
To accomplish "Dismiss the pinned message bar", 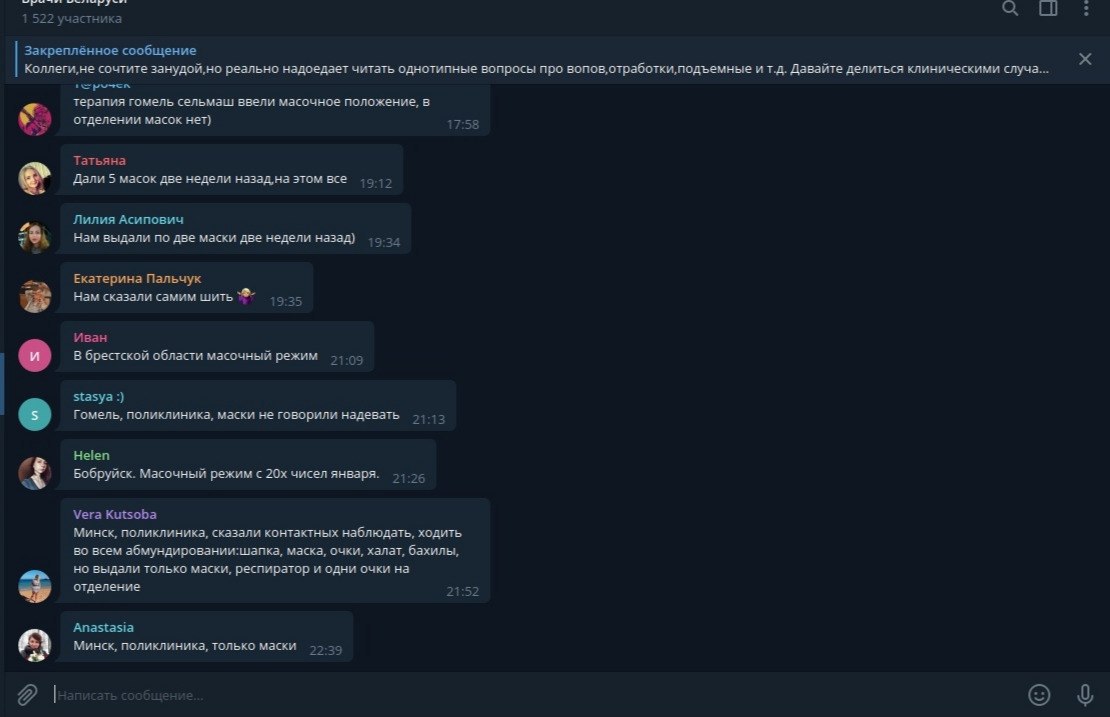I will pyautogui.click(x=1085, y=59).
